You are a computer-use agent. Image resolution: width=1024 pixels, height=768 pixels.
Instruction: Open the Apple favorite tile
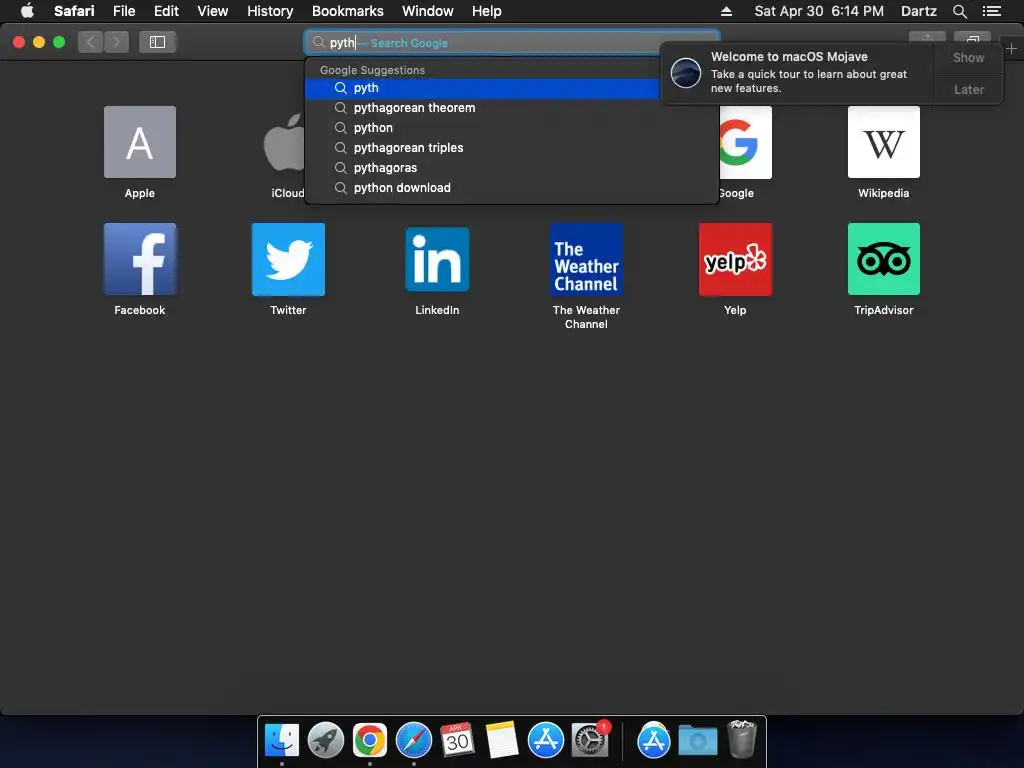[140, 142]
